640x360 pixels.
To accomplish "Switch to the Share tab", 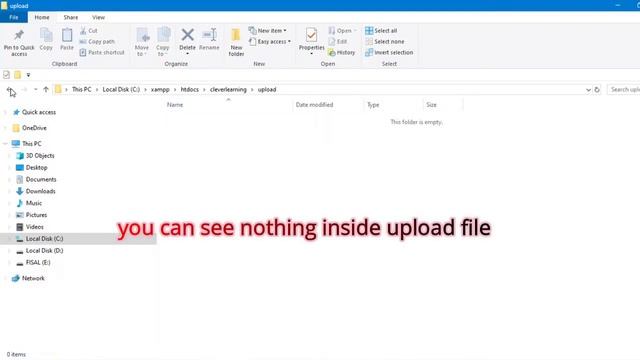I will point(71,17).
